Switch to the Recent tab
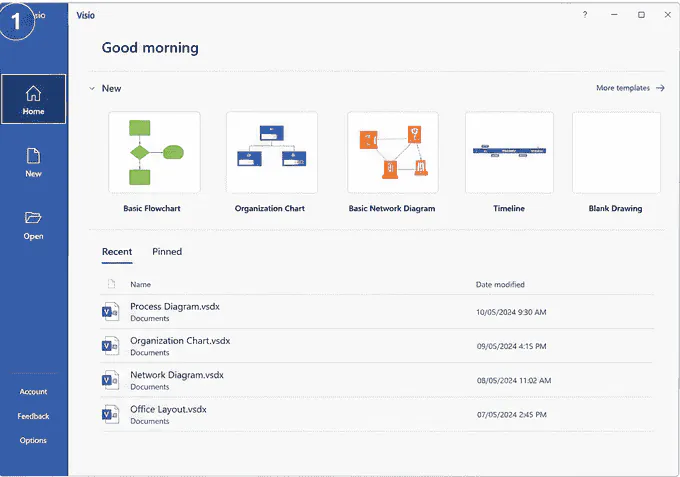680x477 pixels. point(117,252)
